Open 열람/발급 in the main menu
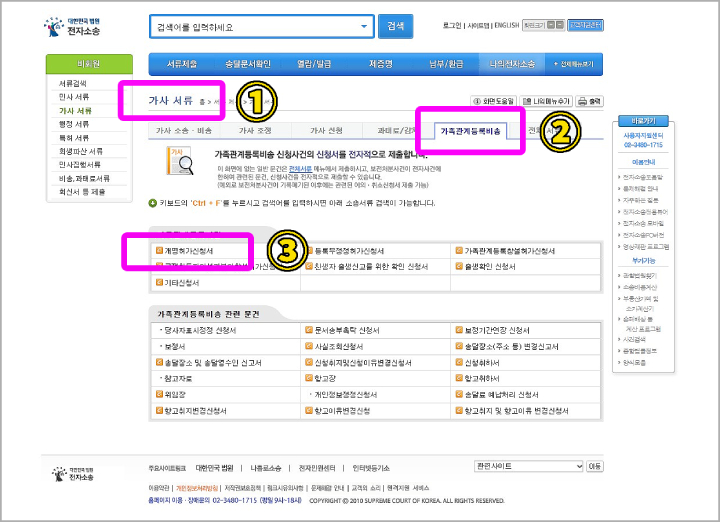 click(x=314, y=64)
